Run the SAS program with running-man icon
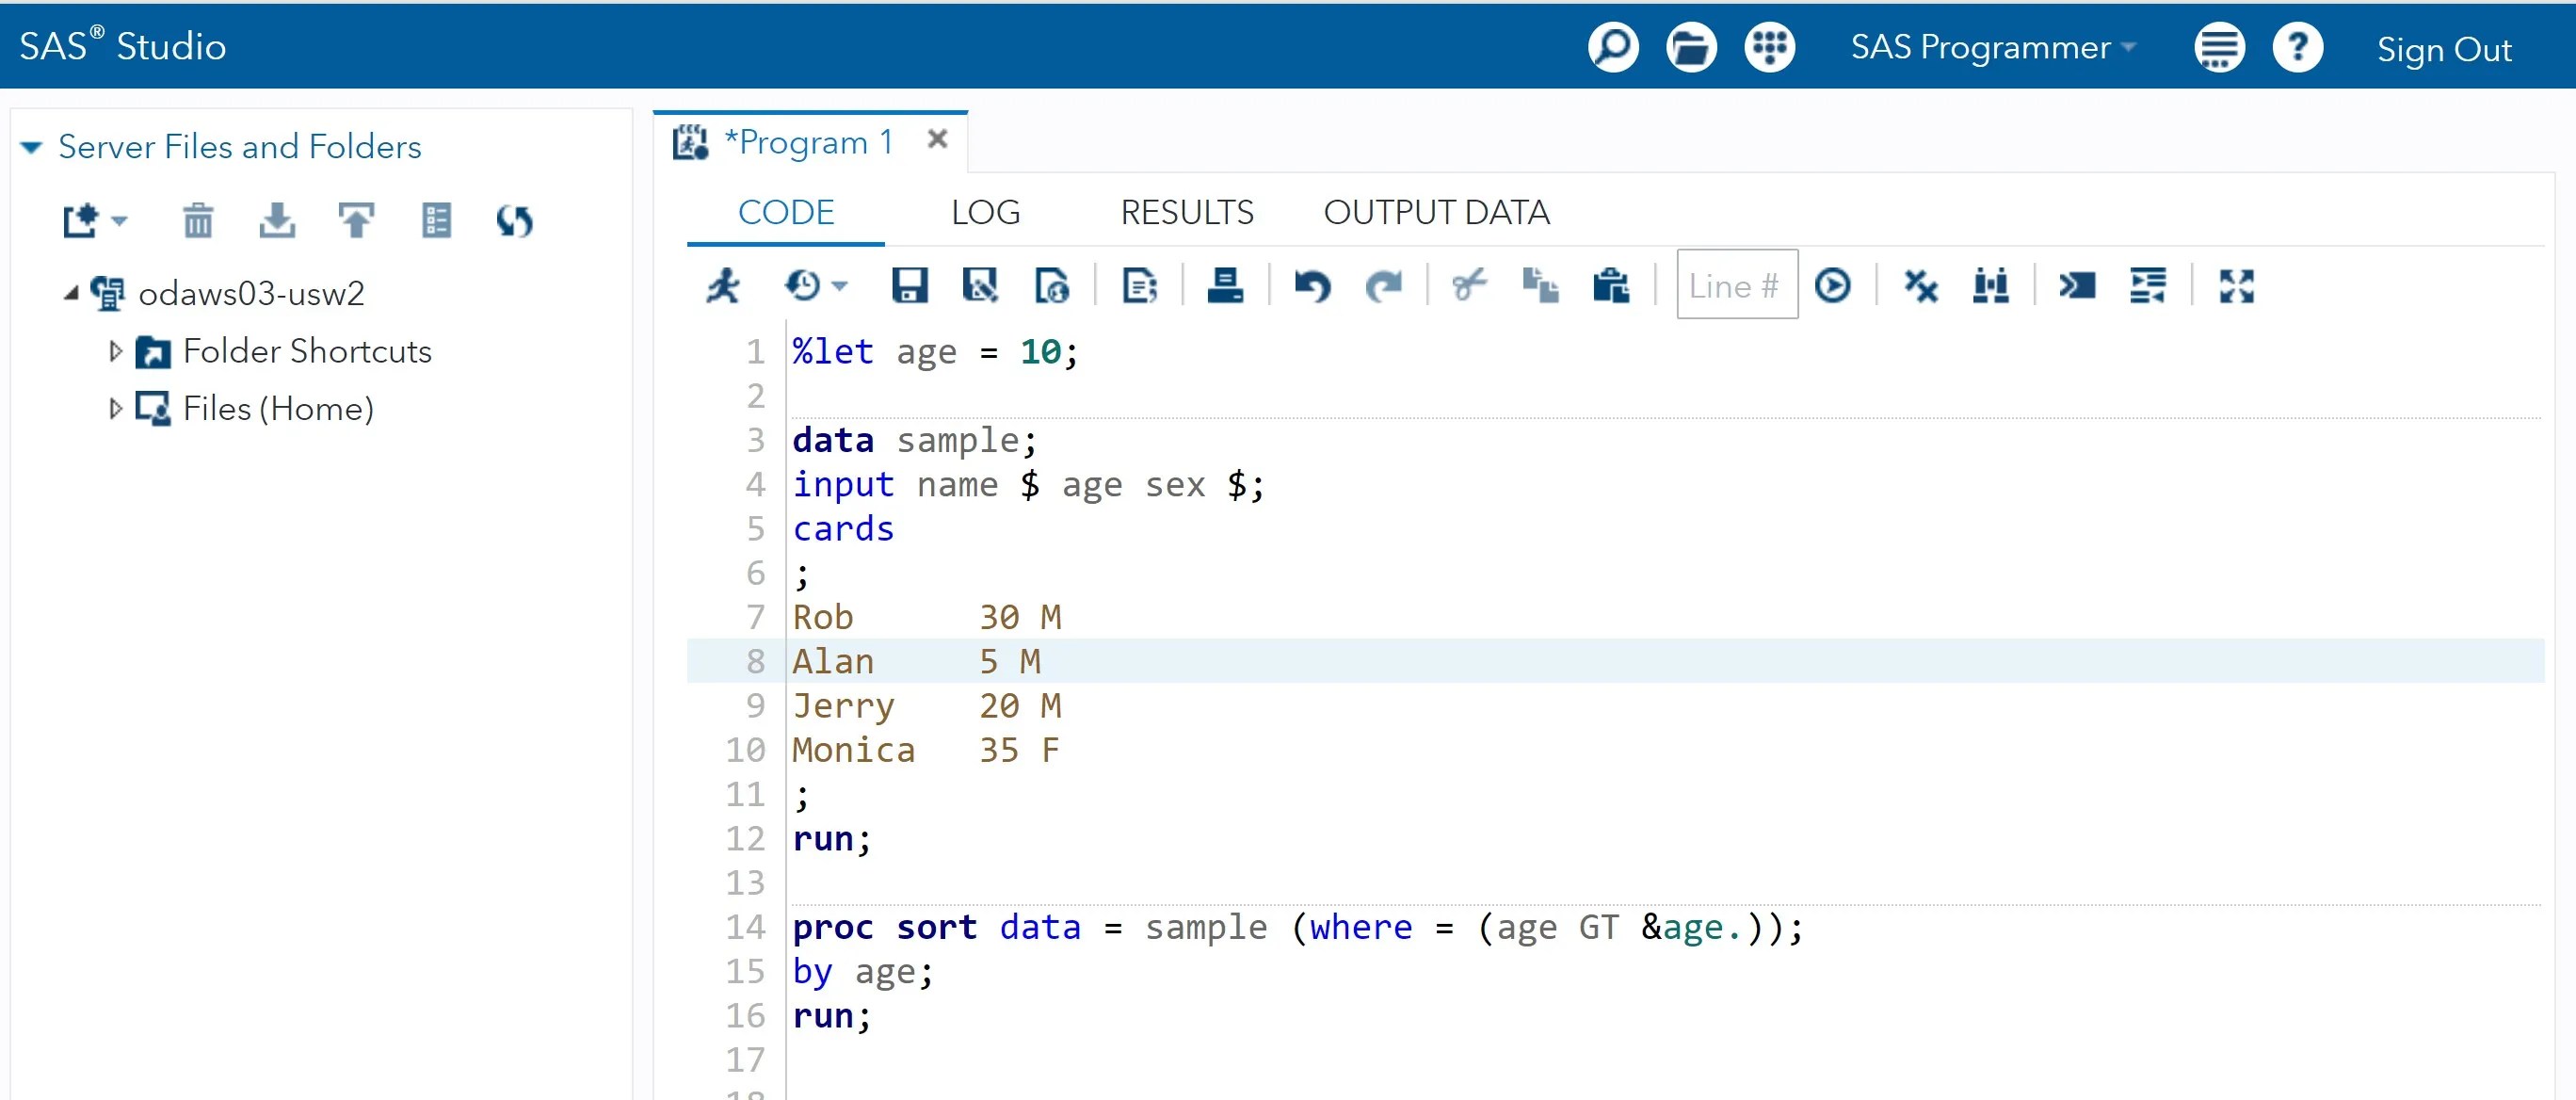 (723, 286)
